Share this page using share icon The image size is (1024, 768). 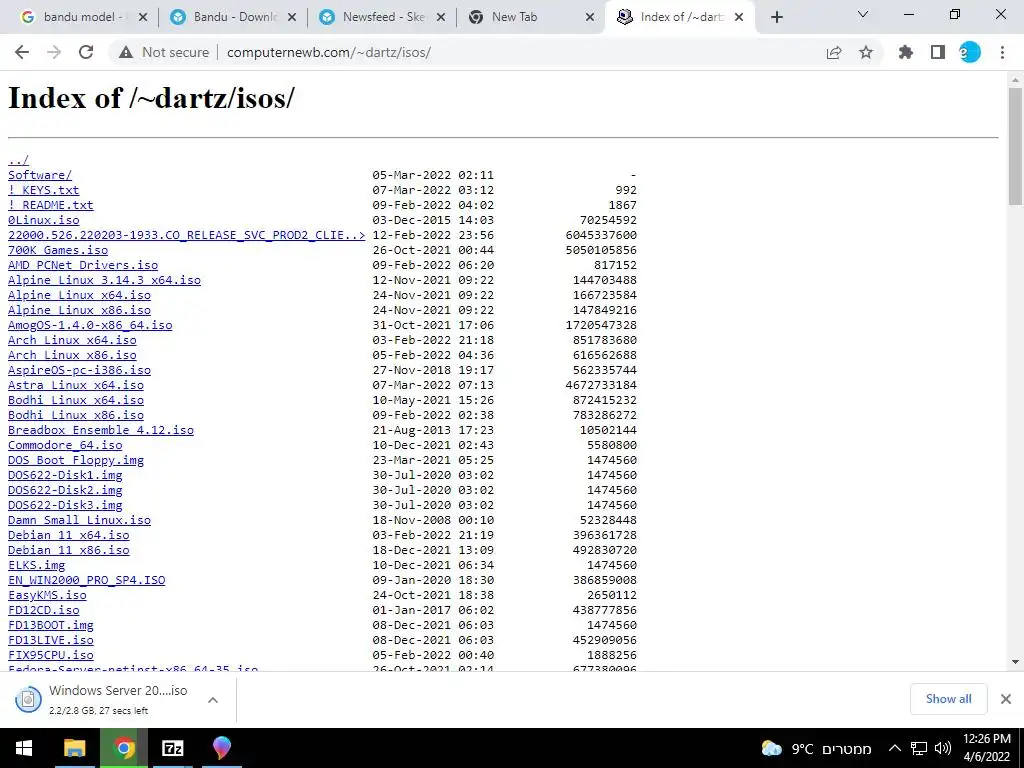click(x=834, y=52)
